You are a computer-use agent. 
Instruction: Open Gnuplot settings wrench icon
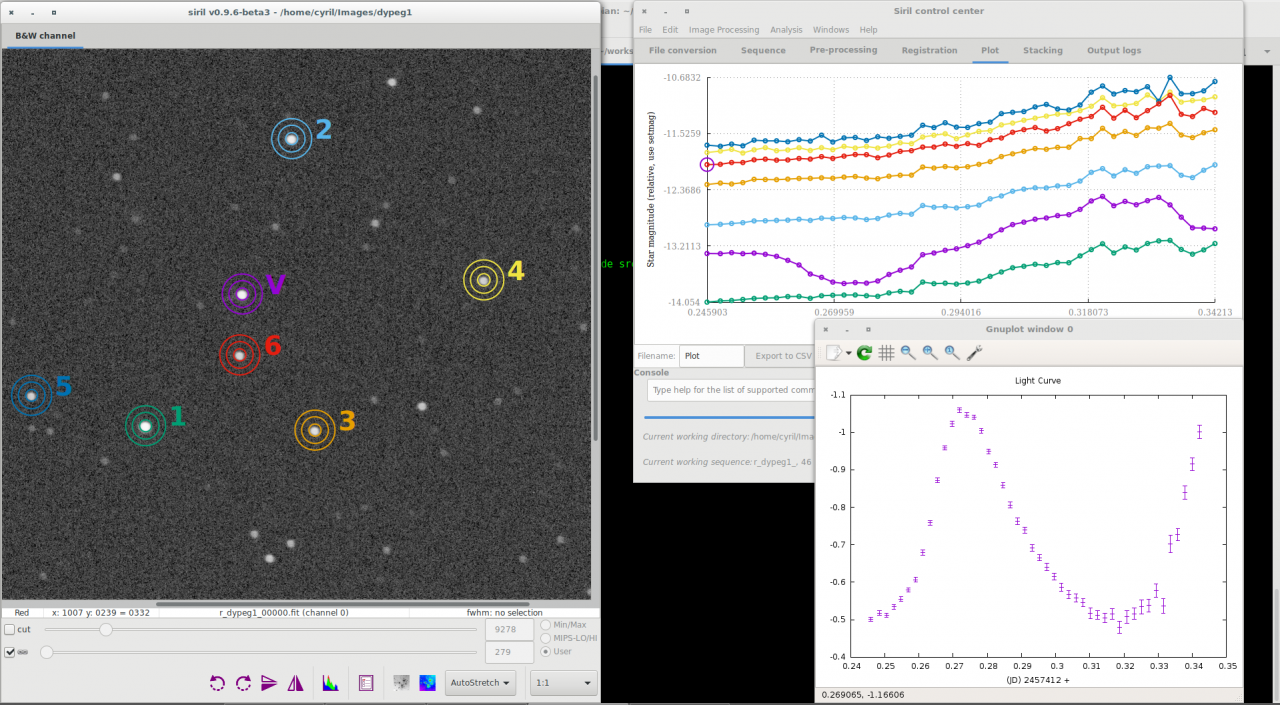coord(974,353)
